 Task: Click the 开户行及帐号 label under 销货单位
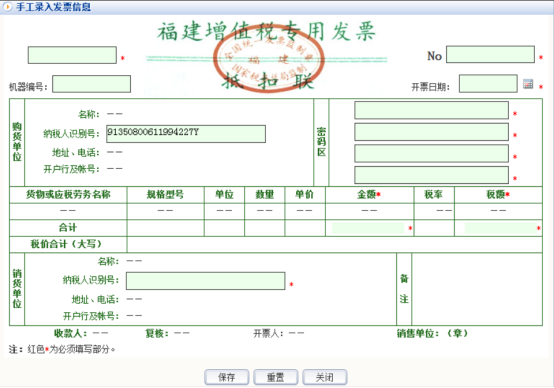click(x=91, y=316)
